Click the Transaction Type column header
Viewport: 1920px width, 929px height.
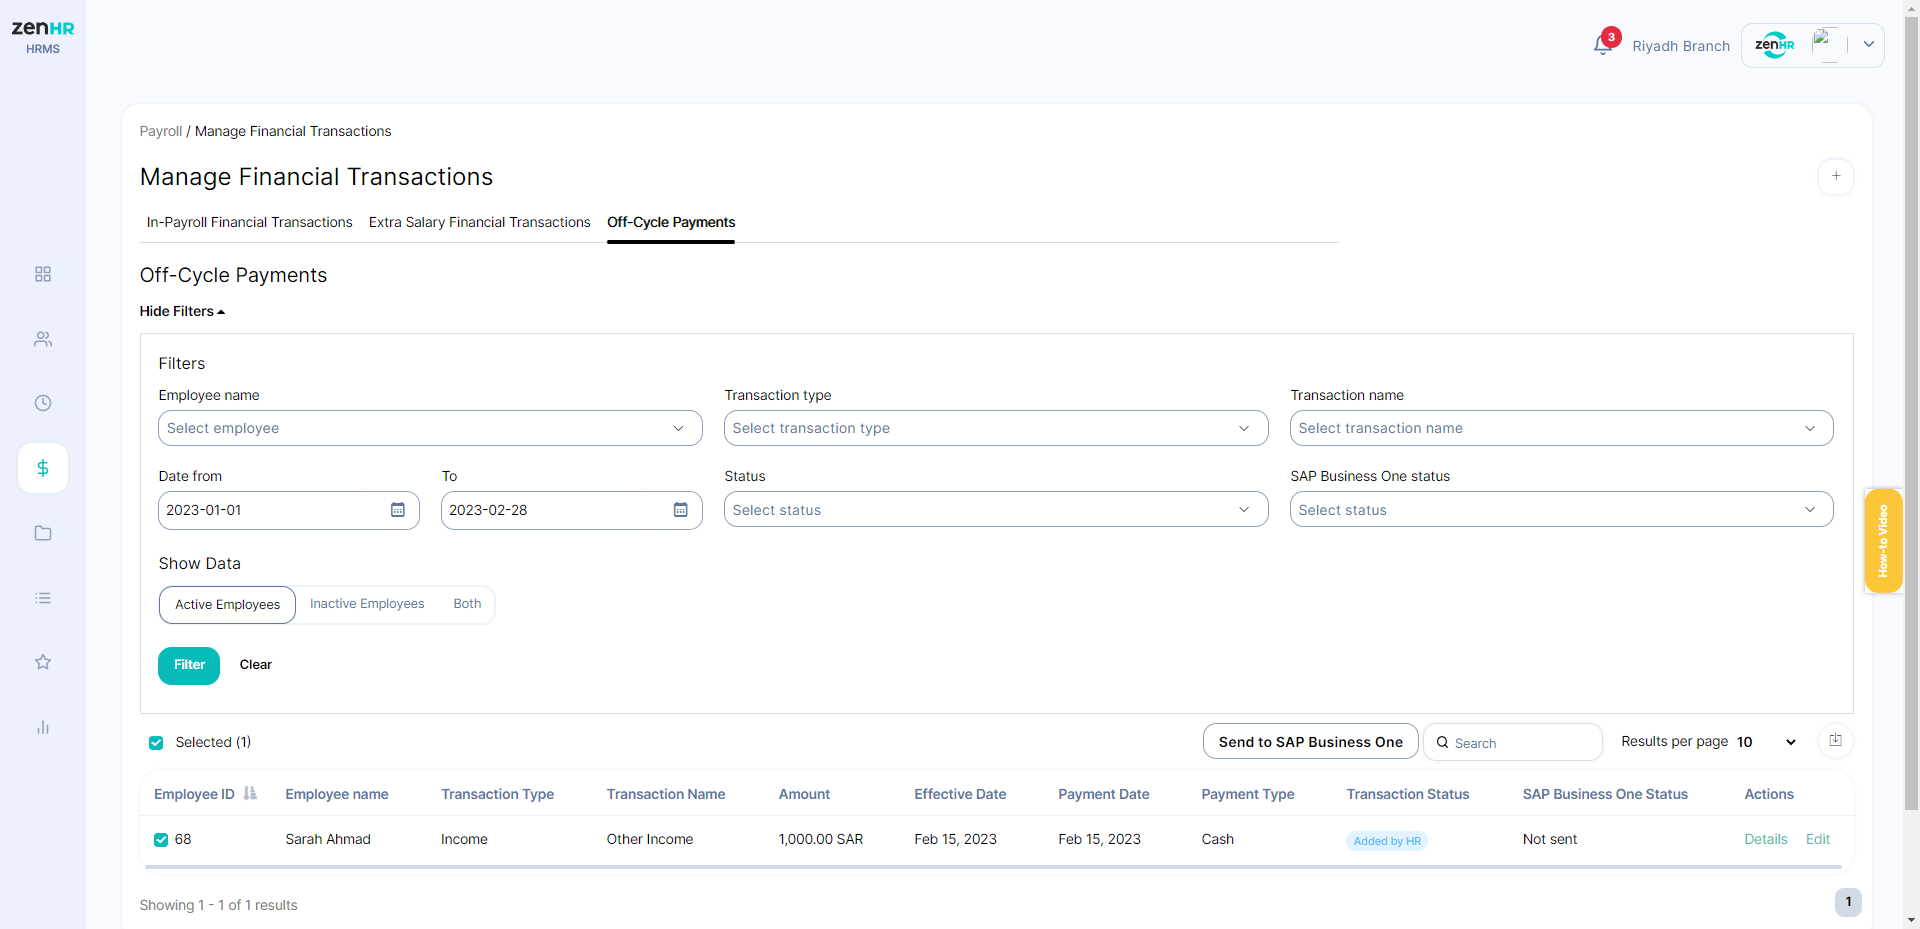497,794
